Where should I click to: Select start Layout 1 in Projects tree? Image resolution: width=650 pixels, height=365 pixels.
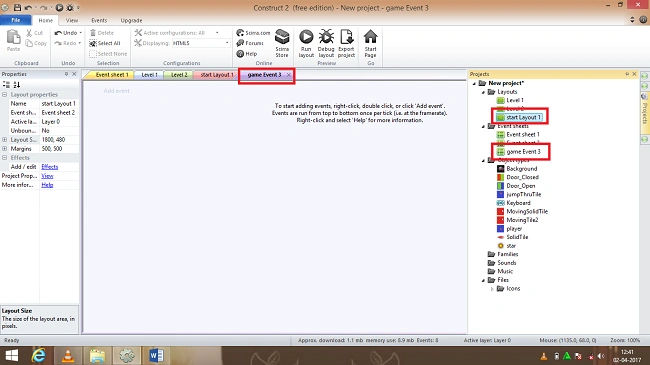coord(523,117)
